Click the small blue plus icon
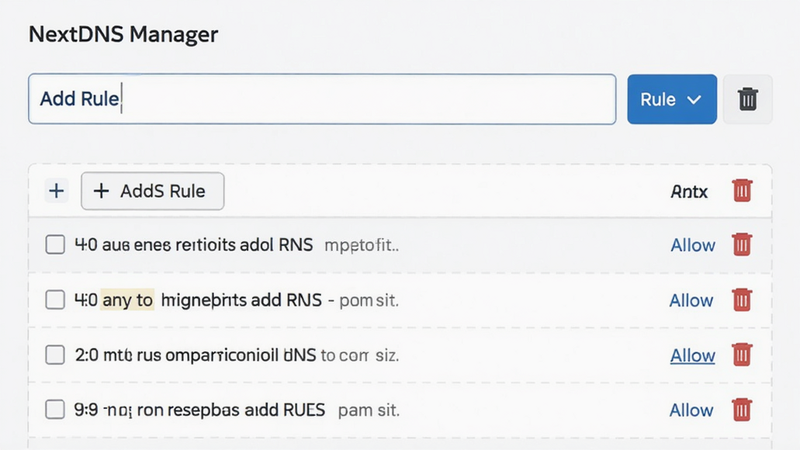The height and width of the screenshot is (450, 800). (56, 191)
